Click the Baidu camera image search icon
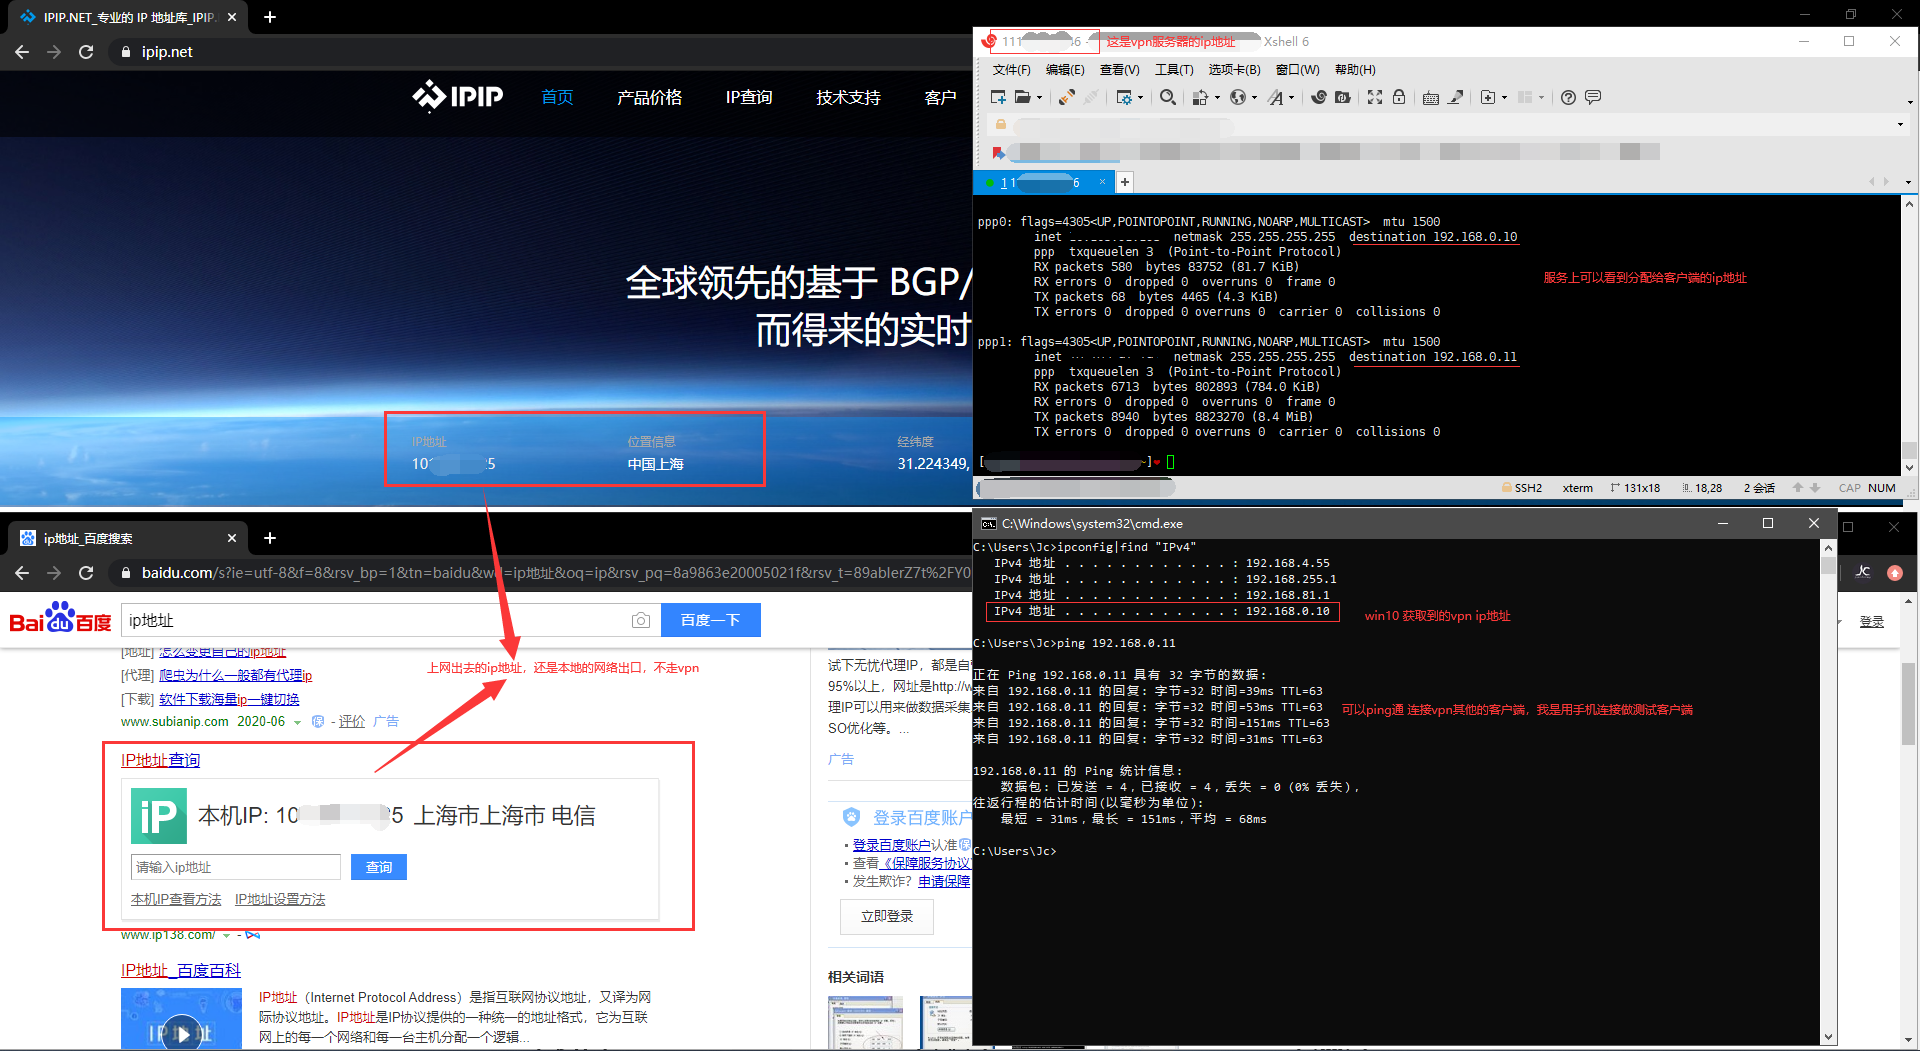The width and height of the screenshot is (1920, 1051). point(641,620)
